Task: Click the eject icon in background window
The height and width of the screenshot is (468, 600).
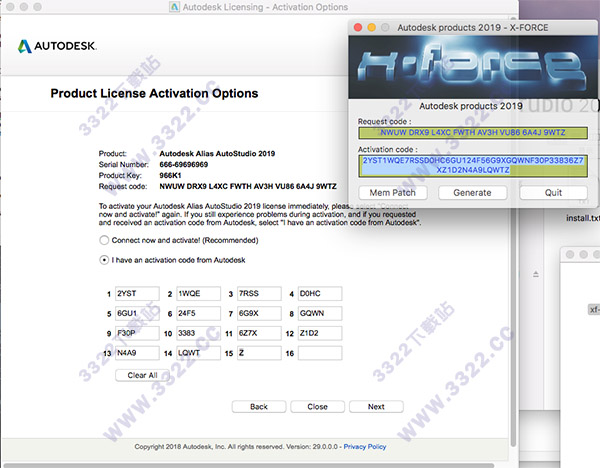Action: click(536, 274)
